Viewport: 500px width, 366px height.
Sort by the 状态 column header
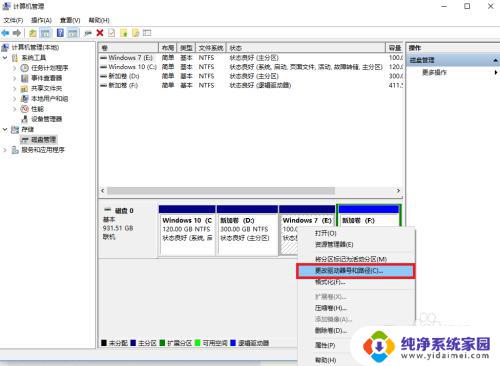(x=306, y=48)
